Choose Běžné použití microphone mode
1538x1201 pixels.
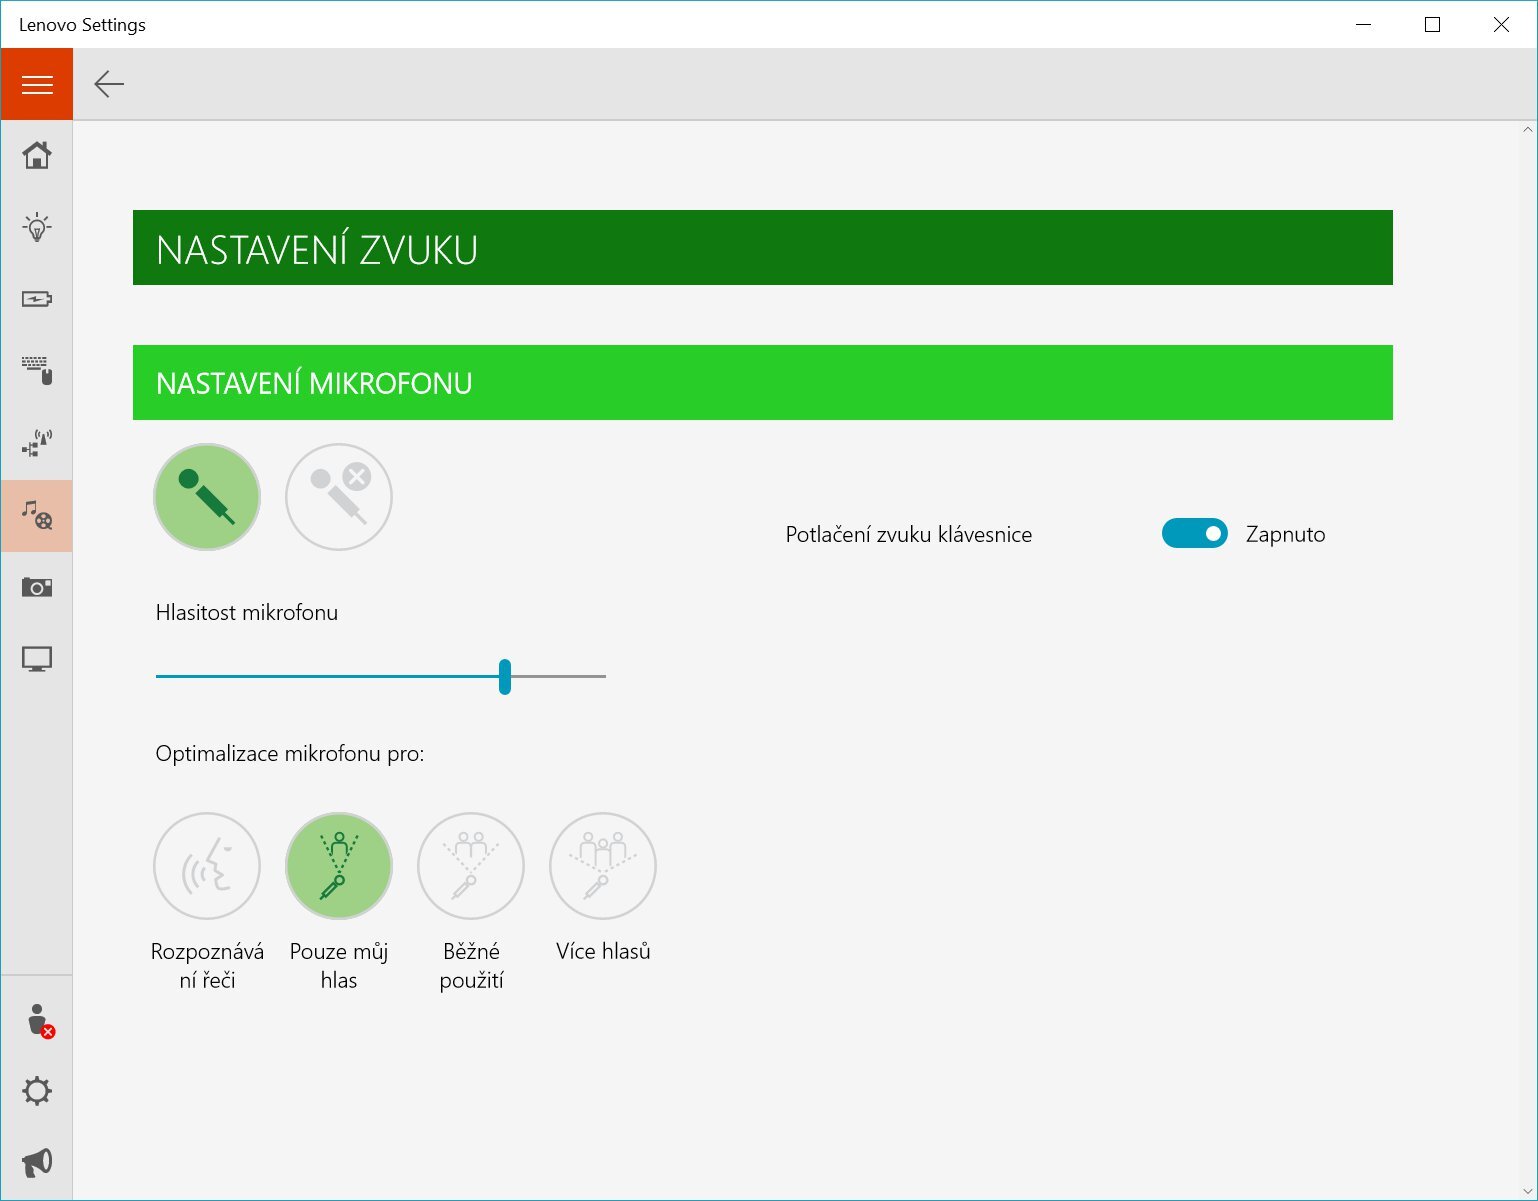pyautogui.click(x=471, y=866)
